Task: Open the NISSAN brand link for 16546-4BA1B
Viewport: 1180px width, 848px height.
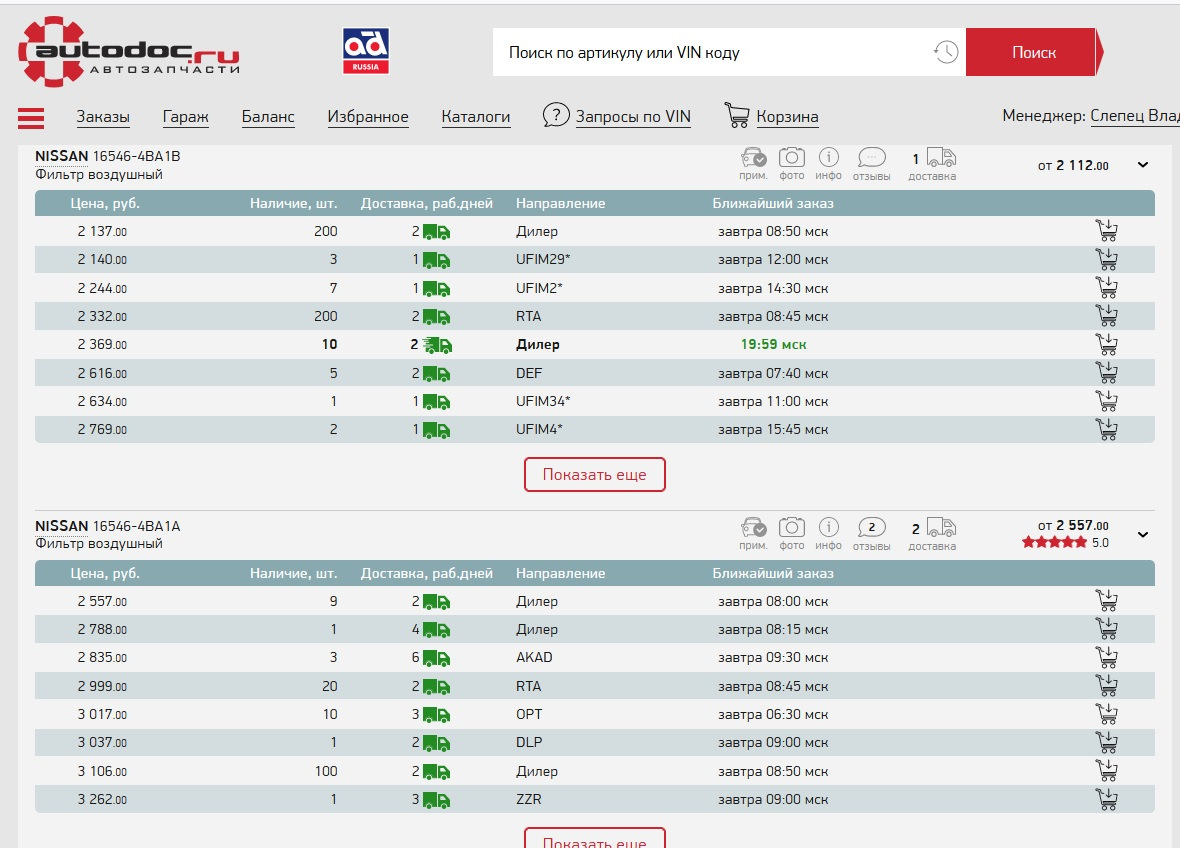Action: click(62, 157)
